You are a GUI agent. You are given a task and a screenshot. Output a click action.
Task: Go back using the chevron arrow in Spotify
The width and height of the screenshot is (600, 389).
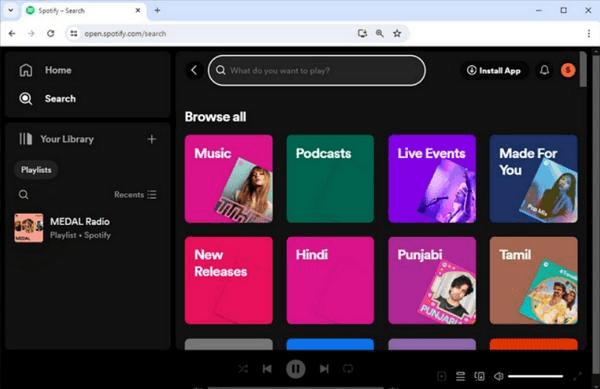pyautogui.click(x=194, y=70)
